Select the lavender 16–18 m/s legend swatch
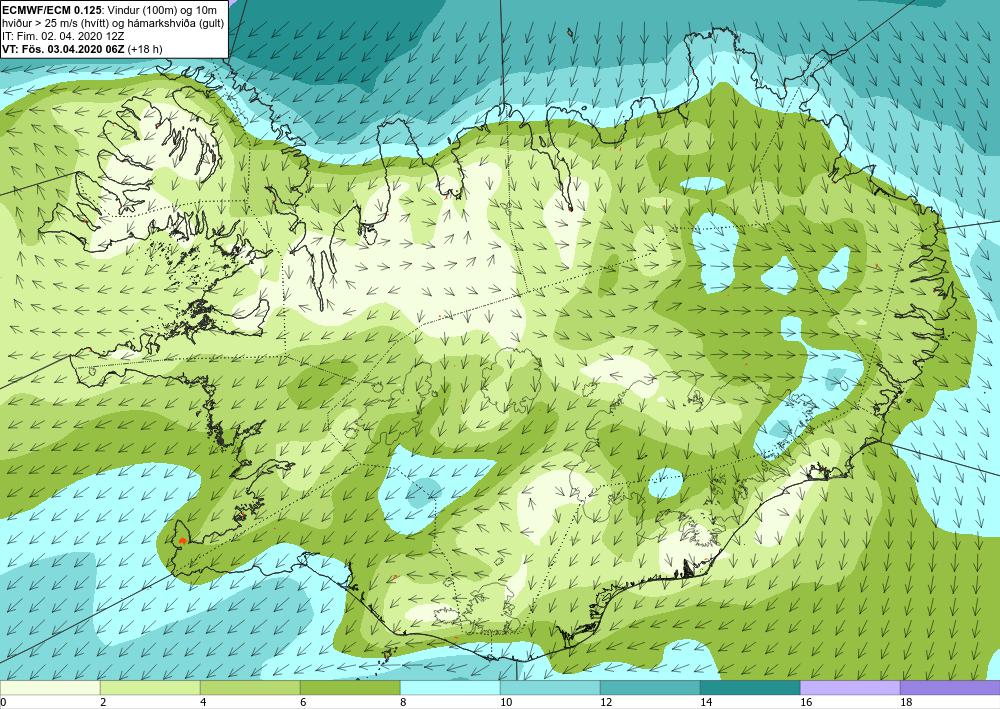Screen dimensions: 1000x709 (850, 688)
